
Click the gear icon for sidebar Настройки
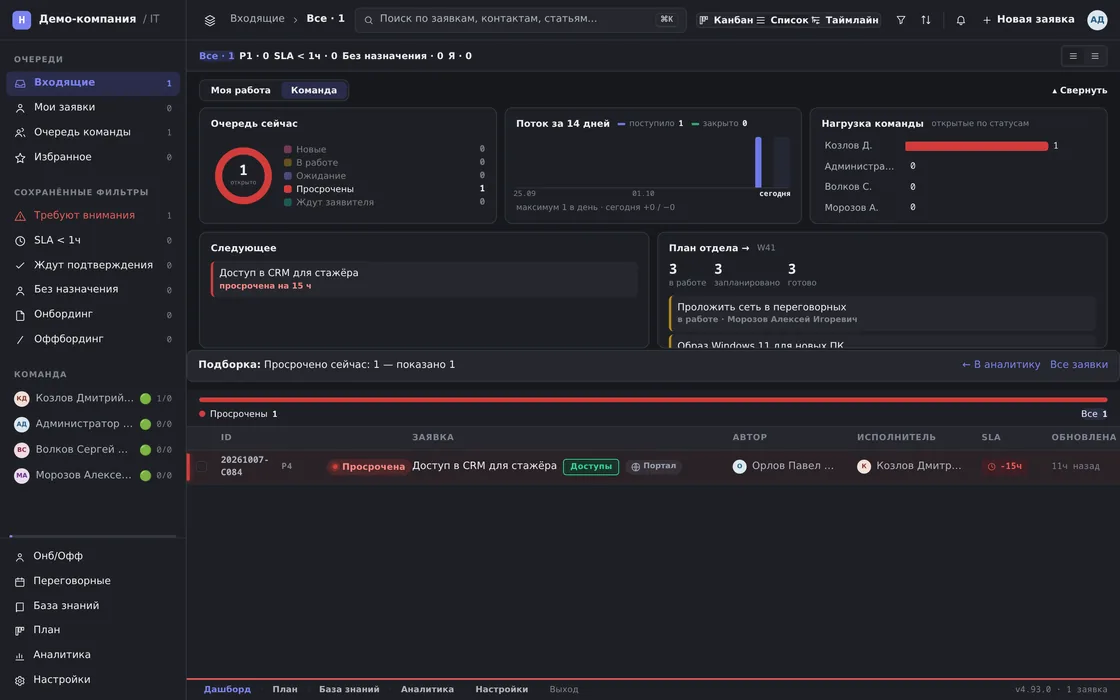[19, 681]
